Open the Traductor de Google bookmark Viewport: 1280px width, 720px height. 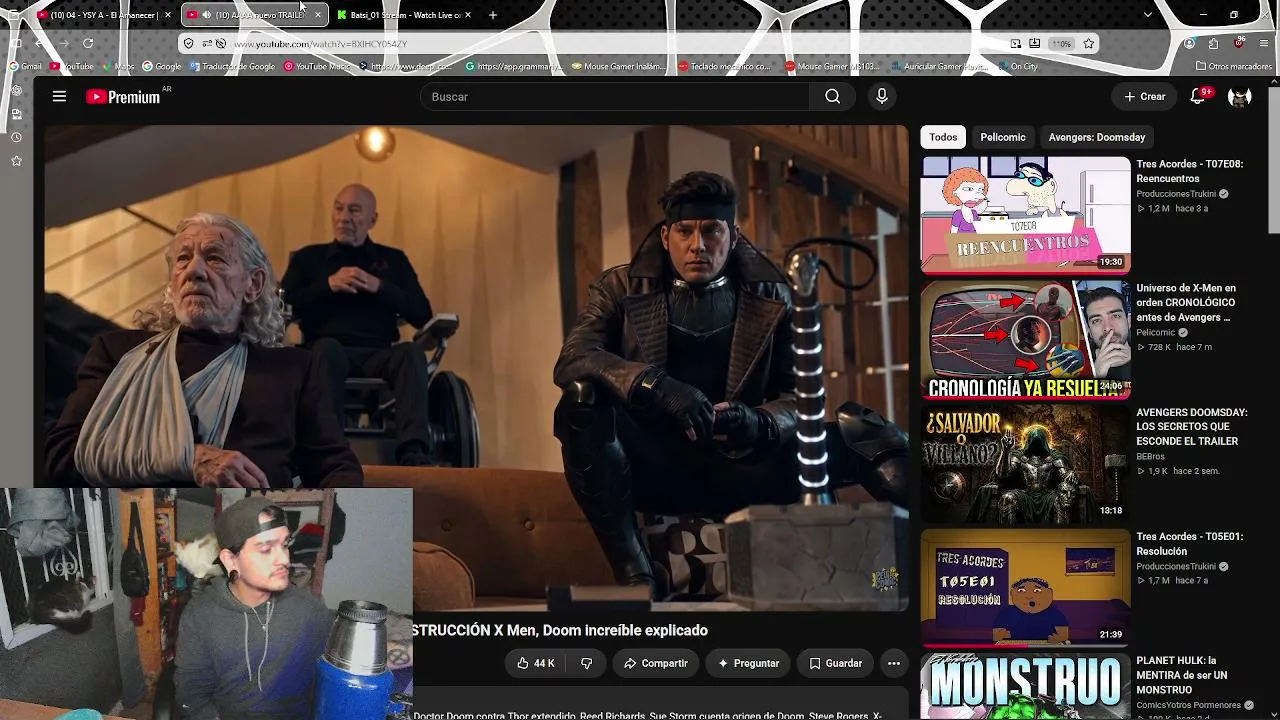tap(232, 66)
